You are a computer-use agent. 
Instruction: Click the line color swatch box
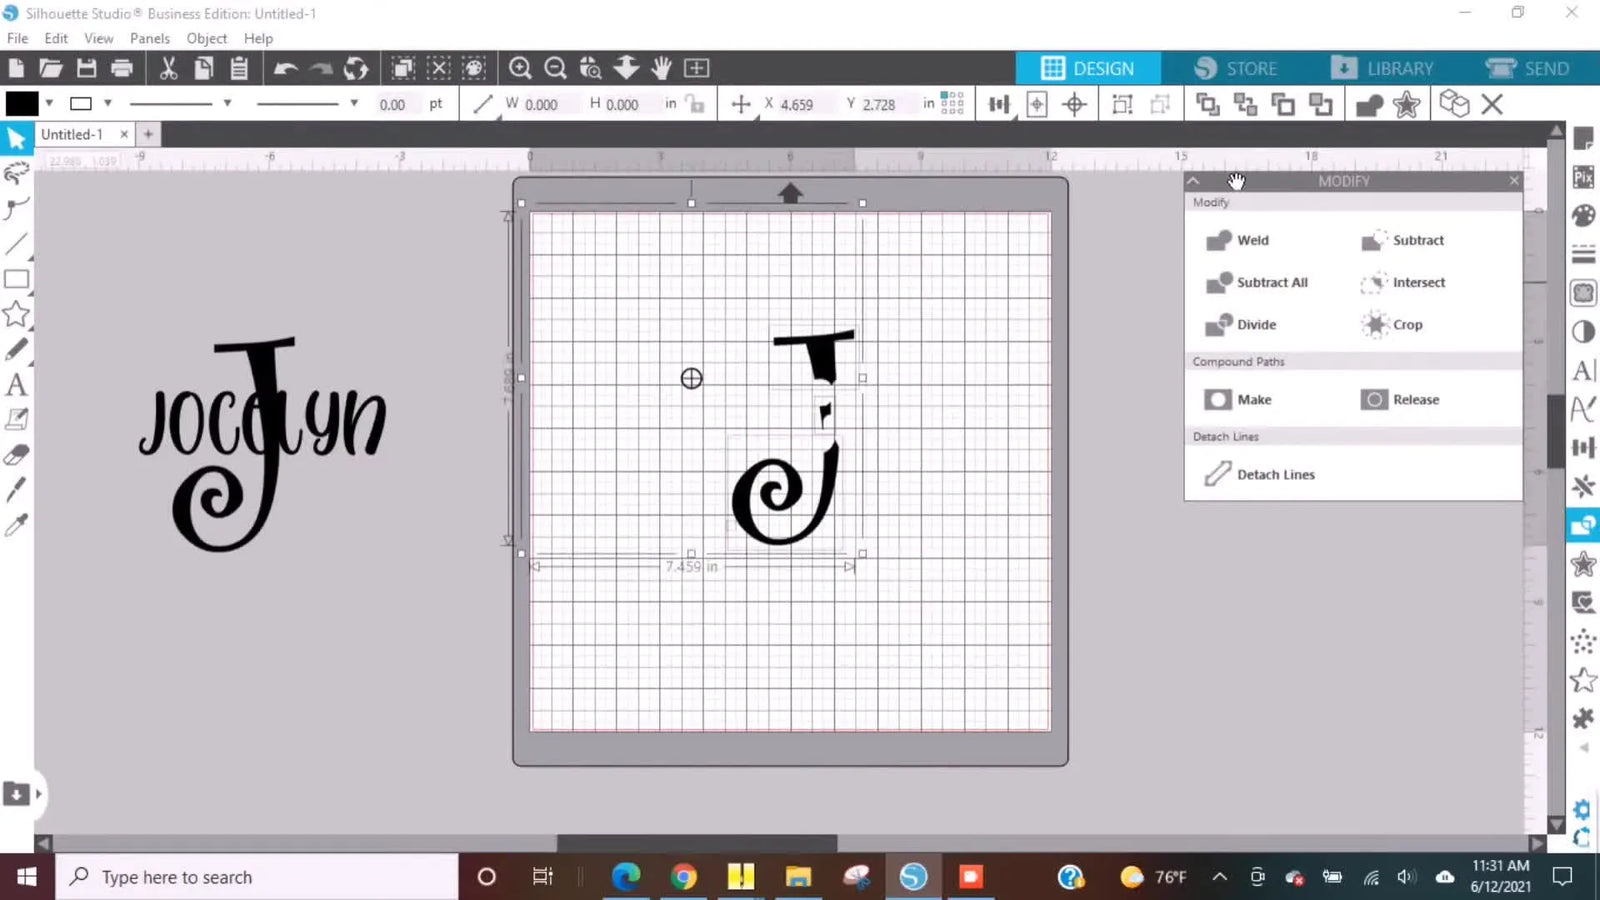click(x=81, y=103)
